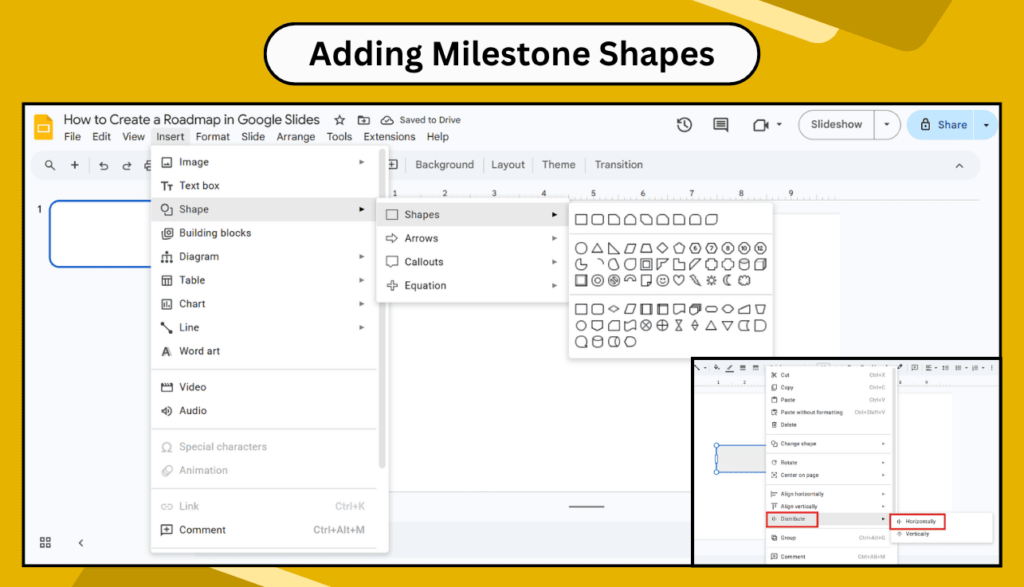The image size is (1024, 587).
Task: Expand the Arrows submenu
Action: pyautogui.click(x=472, y=238)
